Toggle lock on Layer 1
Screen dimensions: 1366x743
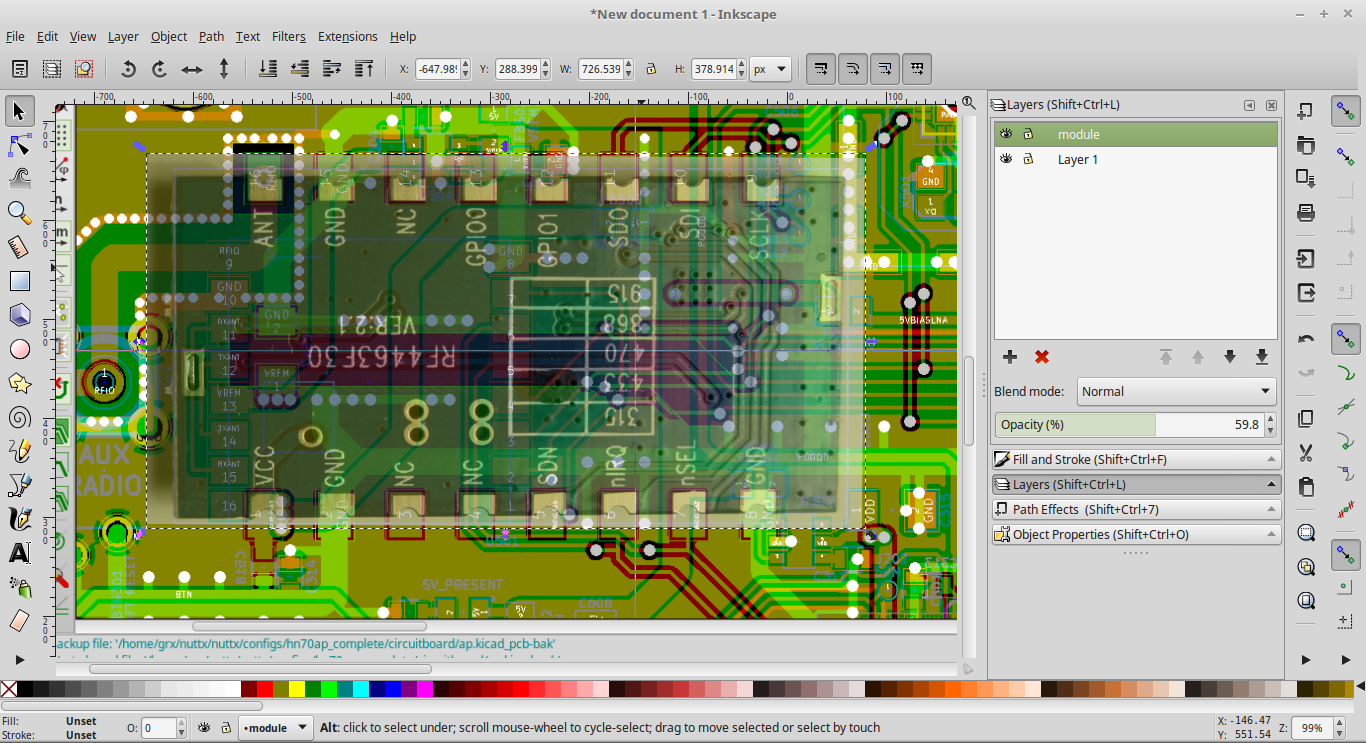click(1027, 159)
